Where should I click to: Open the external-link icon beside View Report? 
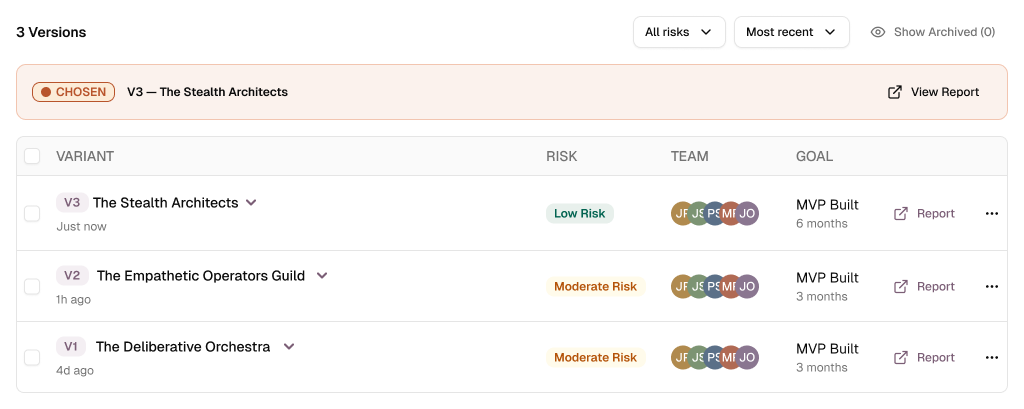click(895, 92)
